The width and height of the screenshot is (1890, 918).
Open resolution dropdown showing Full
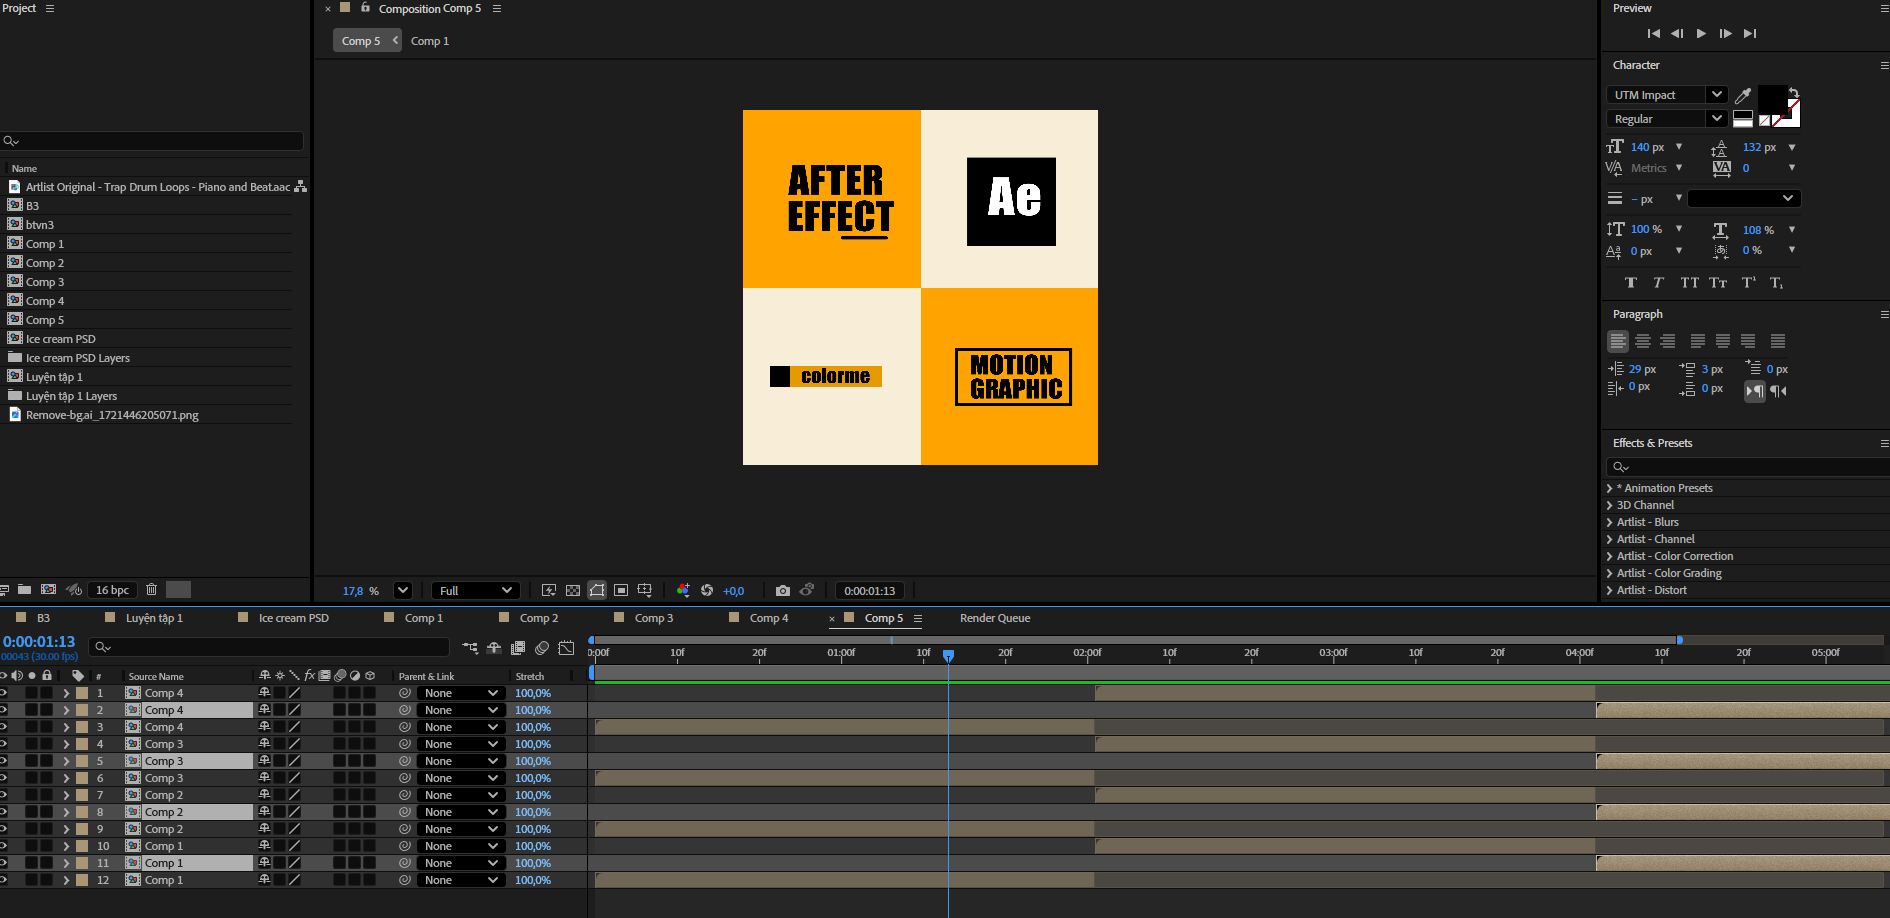click(475, 591)
